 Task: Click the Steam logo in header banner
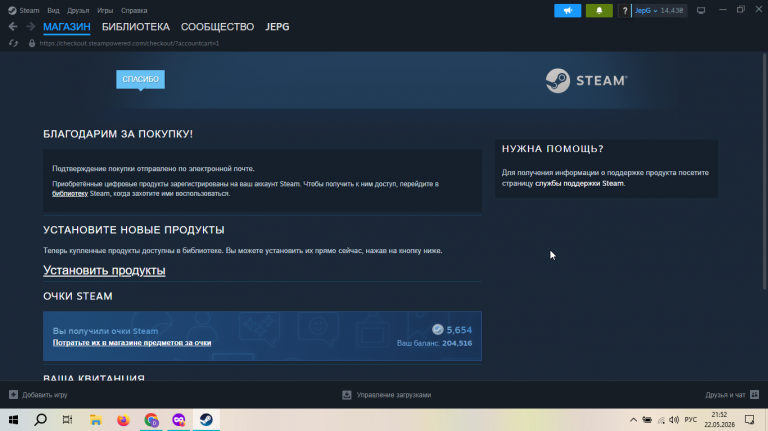tap(586, 80)
